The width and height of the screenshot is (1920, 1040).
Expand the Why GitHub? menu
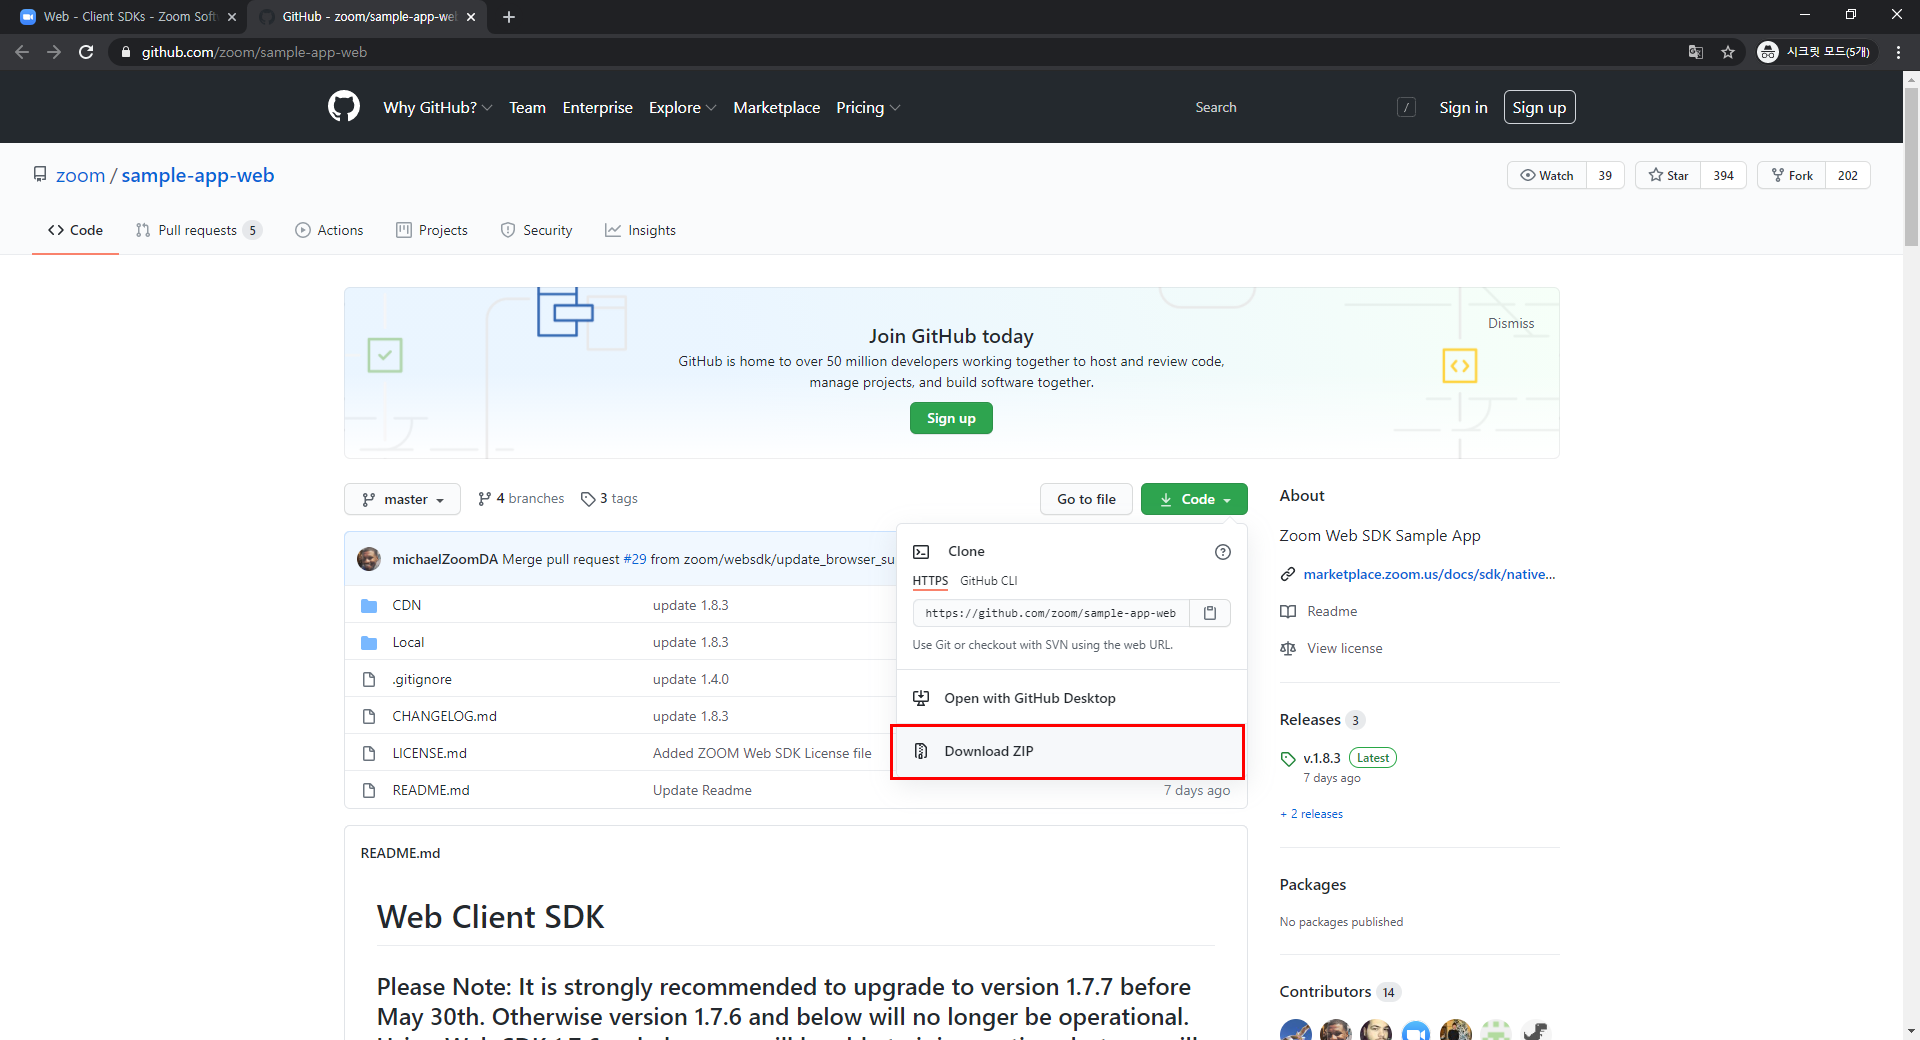[437, 107]
